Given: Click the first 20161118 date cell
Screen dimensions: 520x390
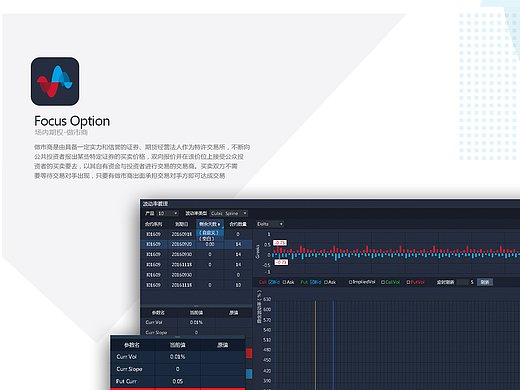Looking at the screenshot, I should pyautogui.click(x=182, y=265).
